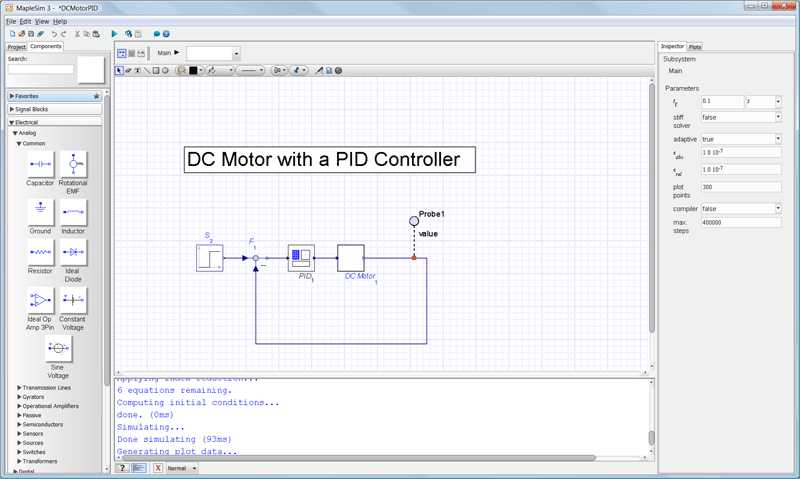Screen dimensions: 800x479
Task: Click the black fill color swatch
Action: [x=193, y=71]
